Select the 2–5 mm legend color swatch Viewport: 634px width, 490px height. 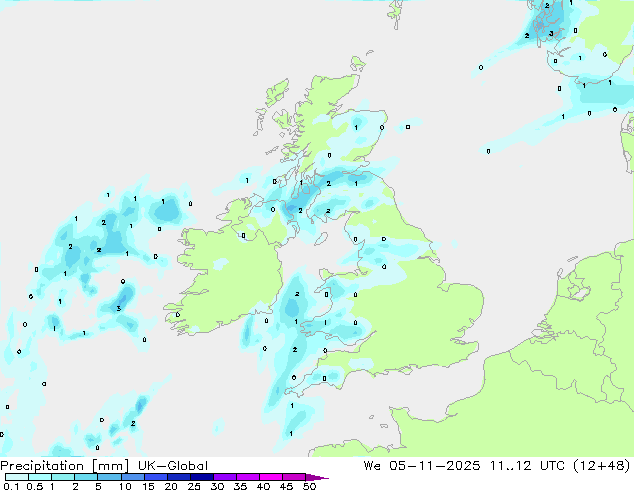86,477
